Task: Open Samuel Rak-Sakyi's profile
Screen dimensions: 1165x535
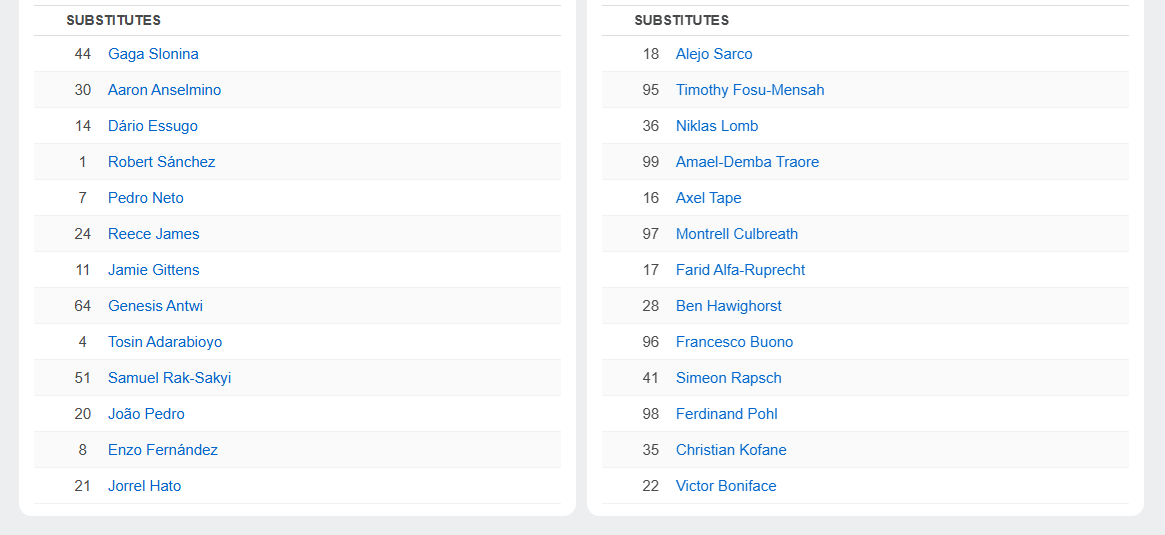Action: 169,377
